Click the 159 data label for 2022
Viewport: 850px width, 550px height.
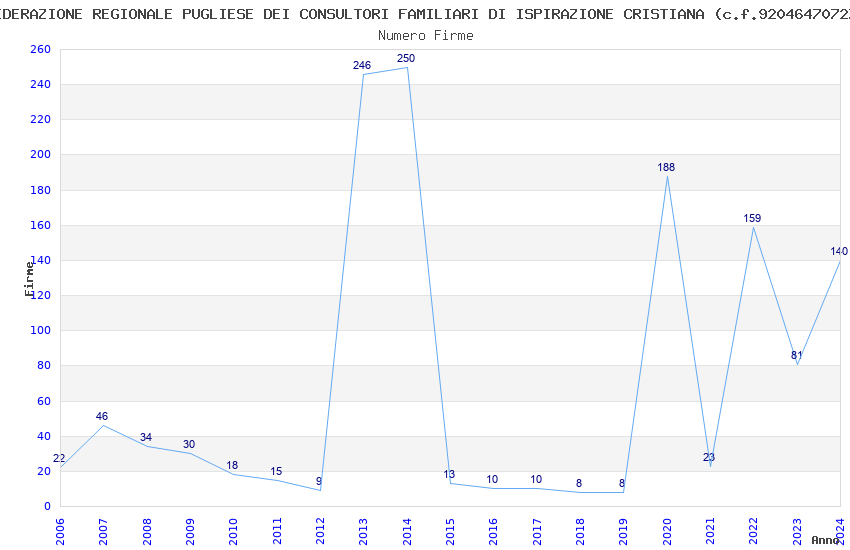tap(752, 218)
